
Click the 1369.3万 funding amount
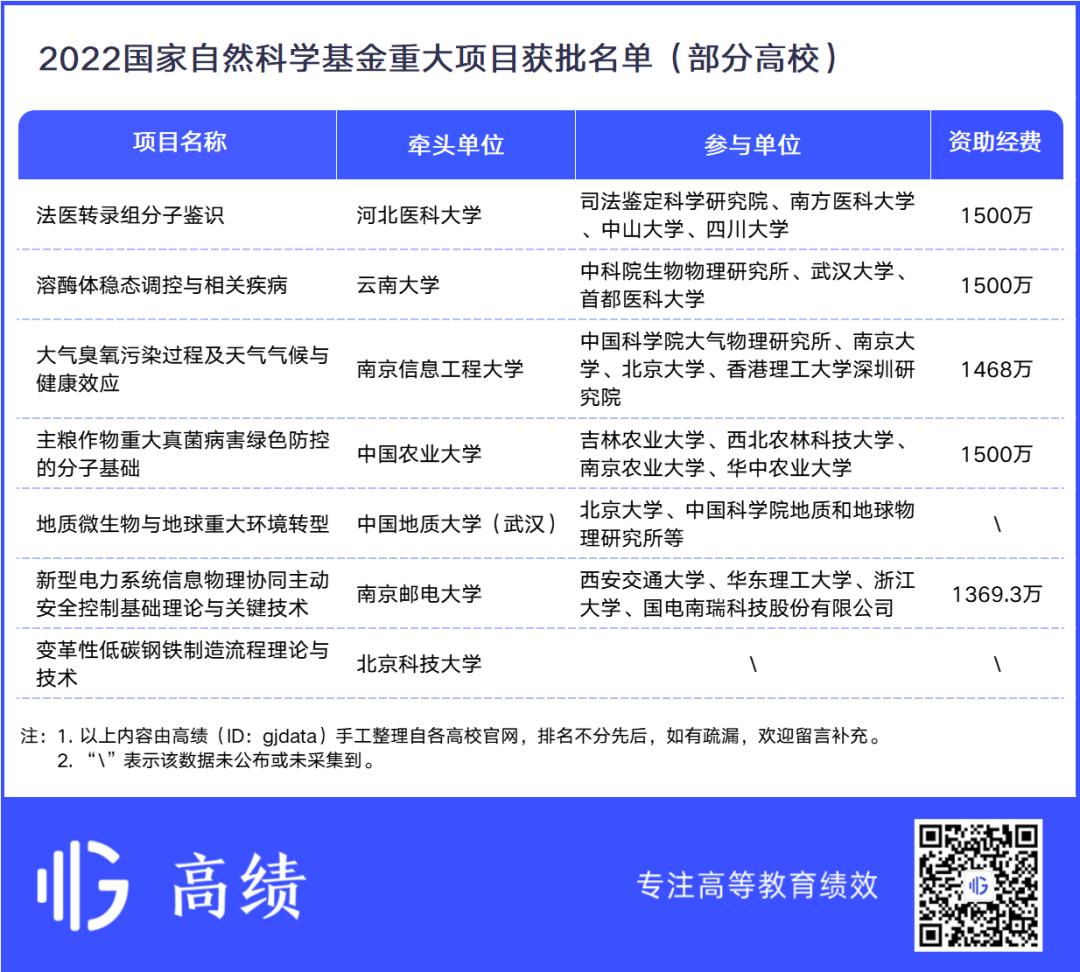(996, 594)
